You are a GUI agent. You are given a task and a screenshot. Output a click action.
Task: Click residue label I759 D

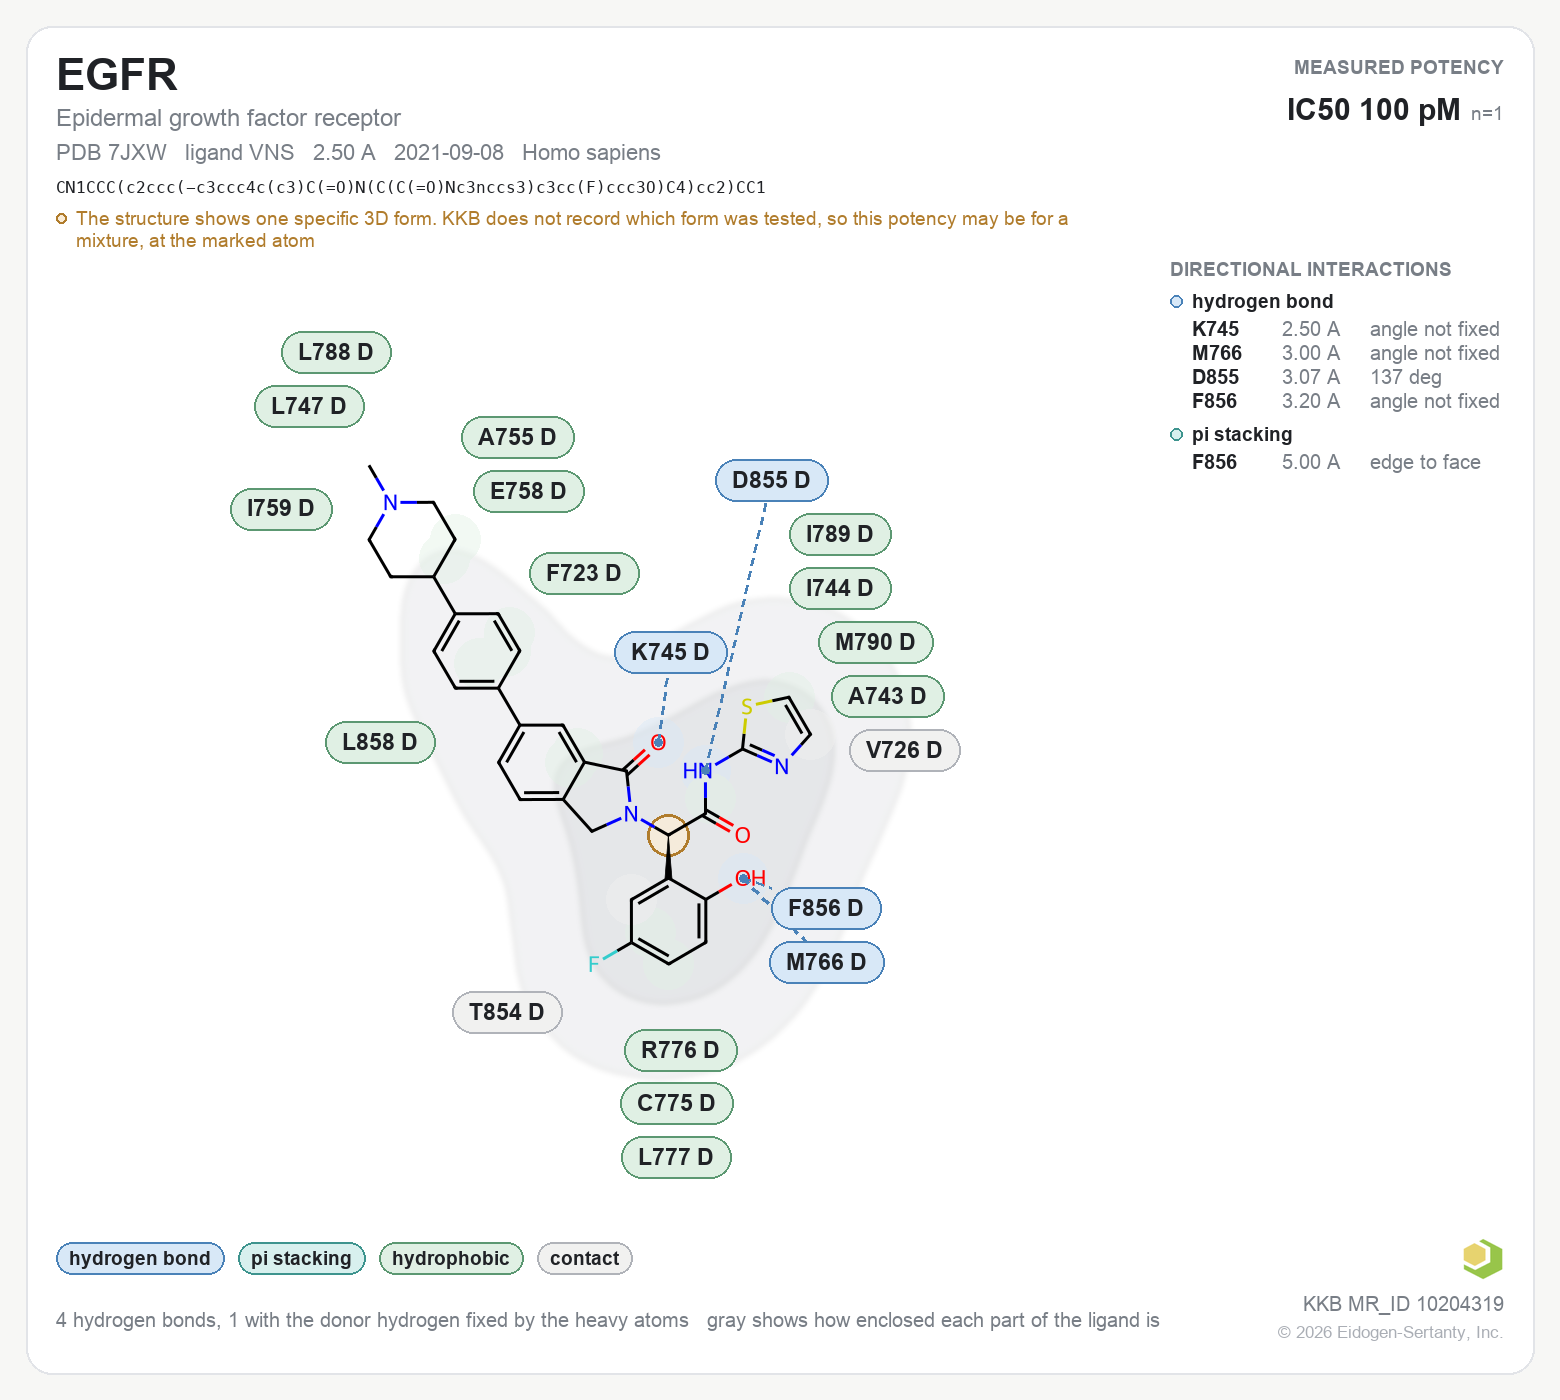point(281,508)
